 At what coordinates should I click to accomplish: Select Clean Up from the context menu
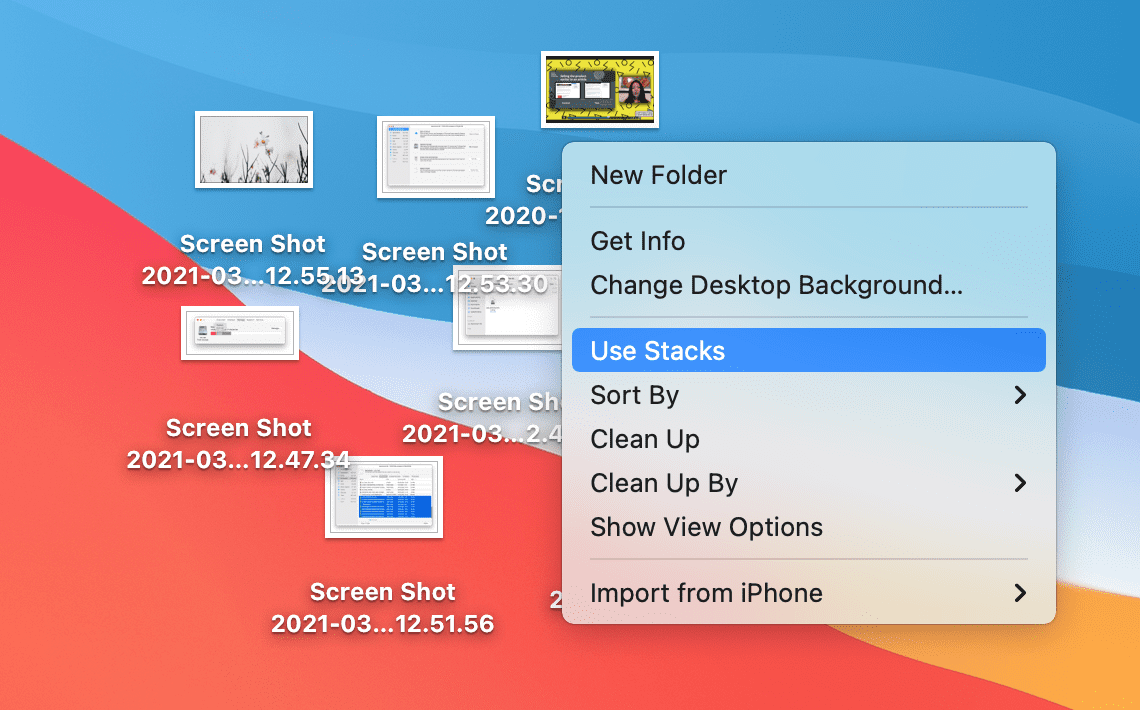point(645,439)
